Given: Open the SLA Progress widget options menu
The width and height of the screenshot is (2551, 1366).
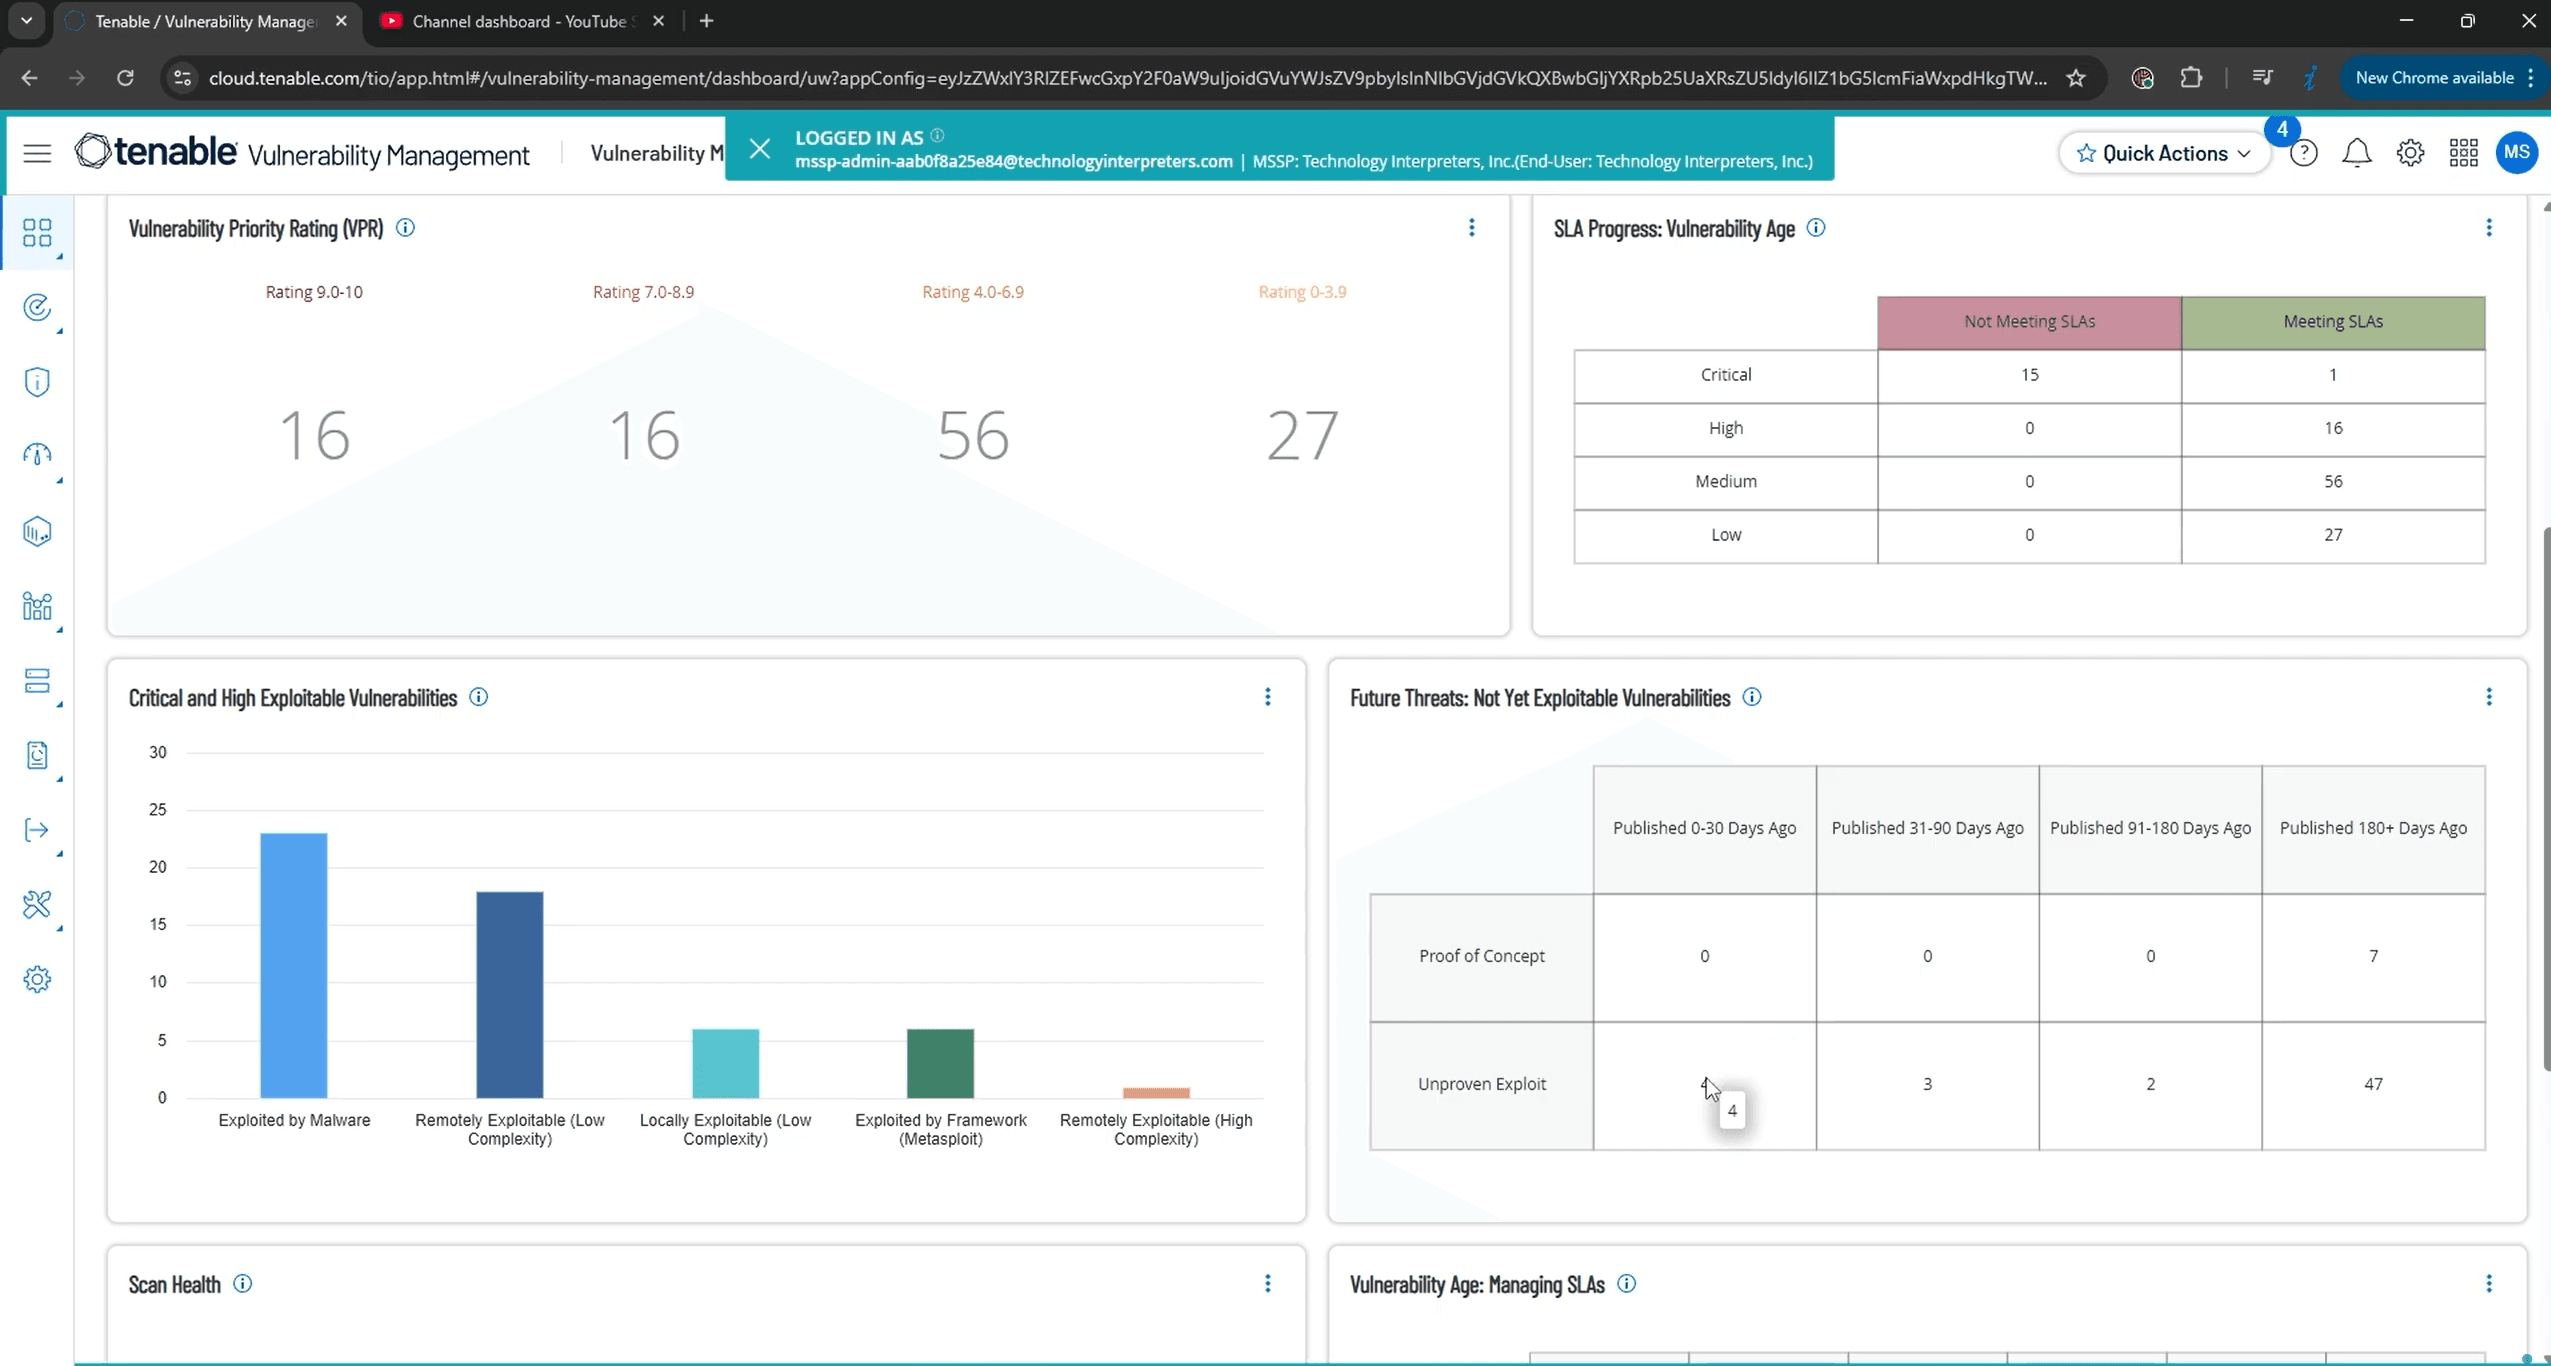Looking at the screenshot, I should tap(2489, 228).
